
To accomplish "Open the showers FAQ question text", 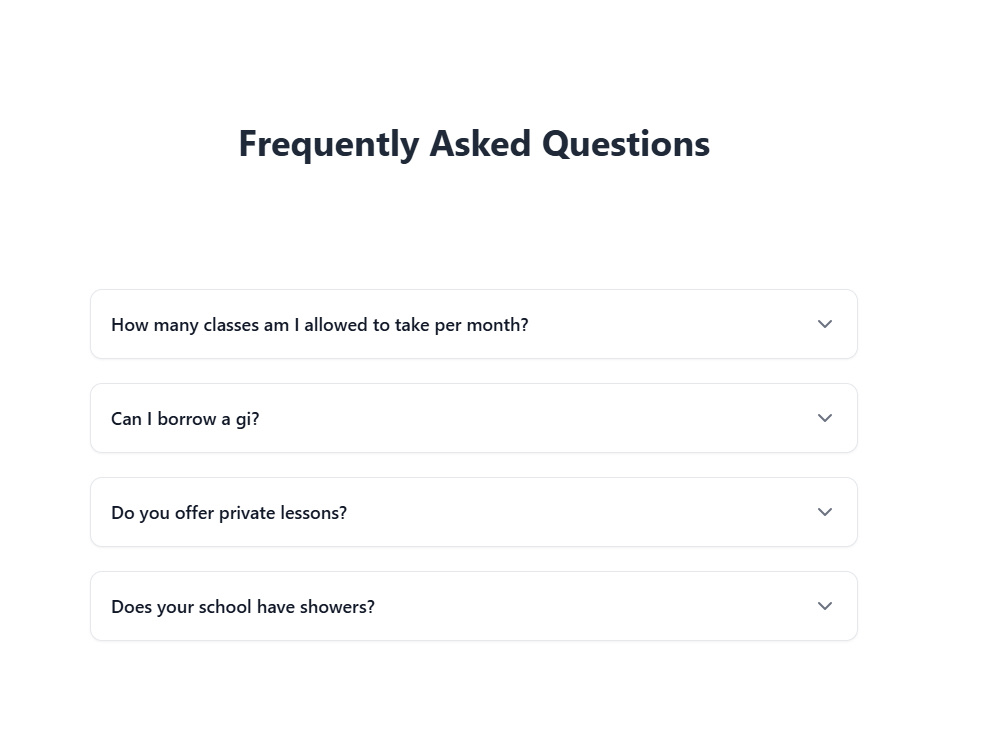I will tap(243, 607).
